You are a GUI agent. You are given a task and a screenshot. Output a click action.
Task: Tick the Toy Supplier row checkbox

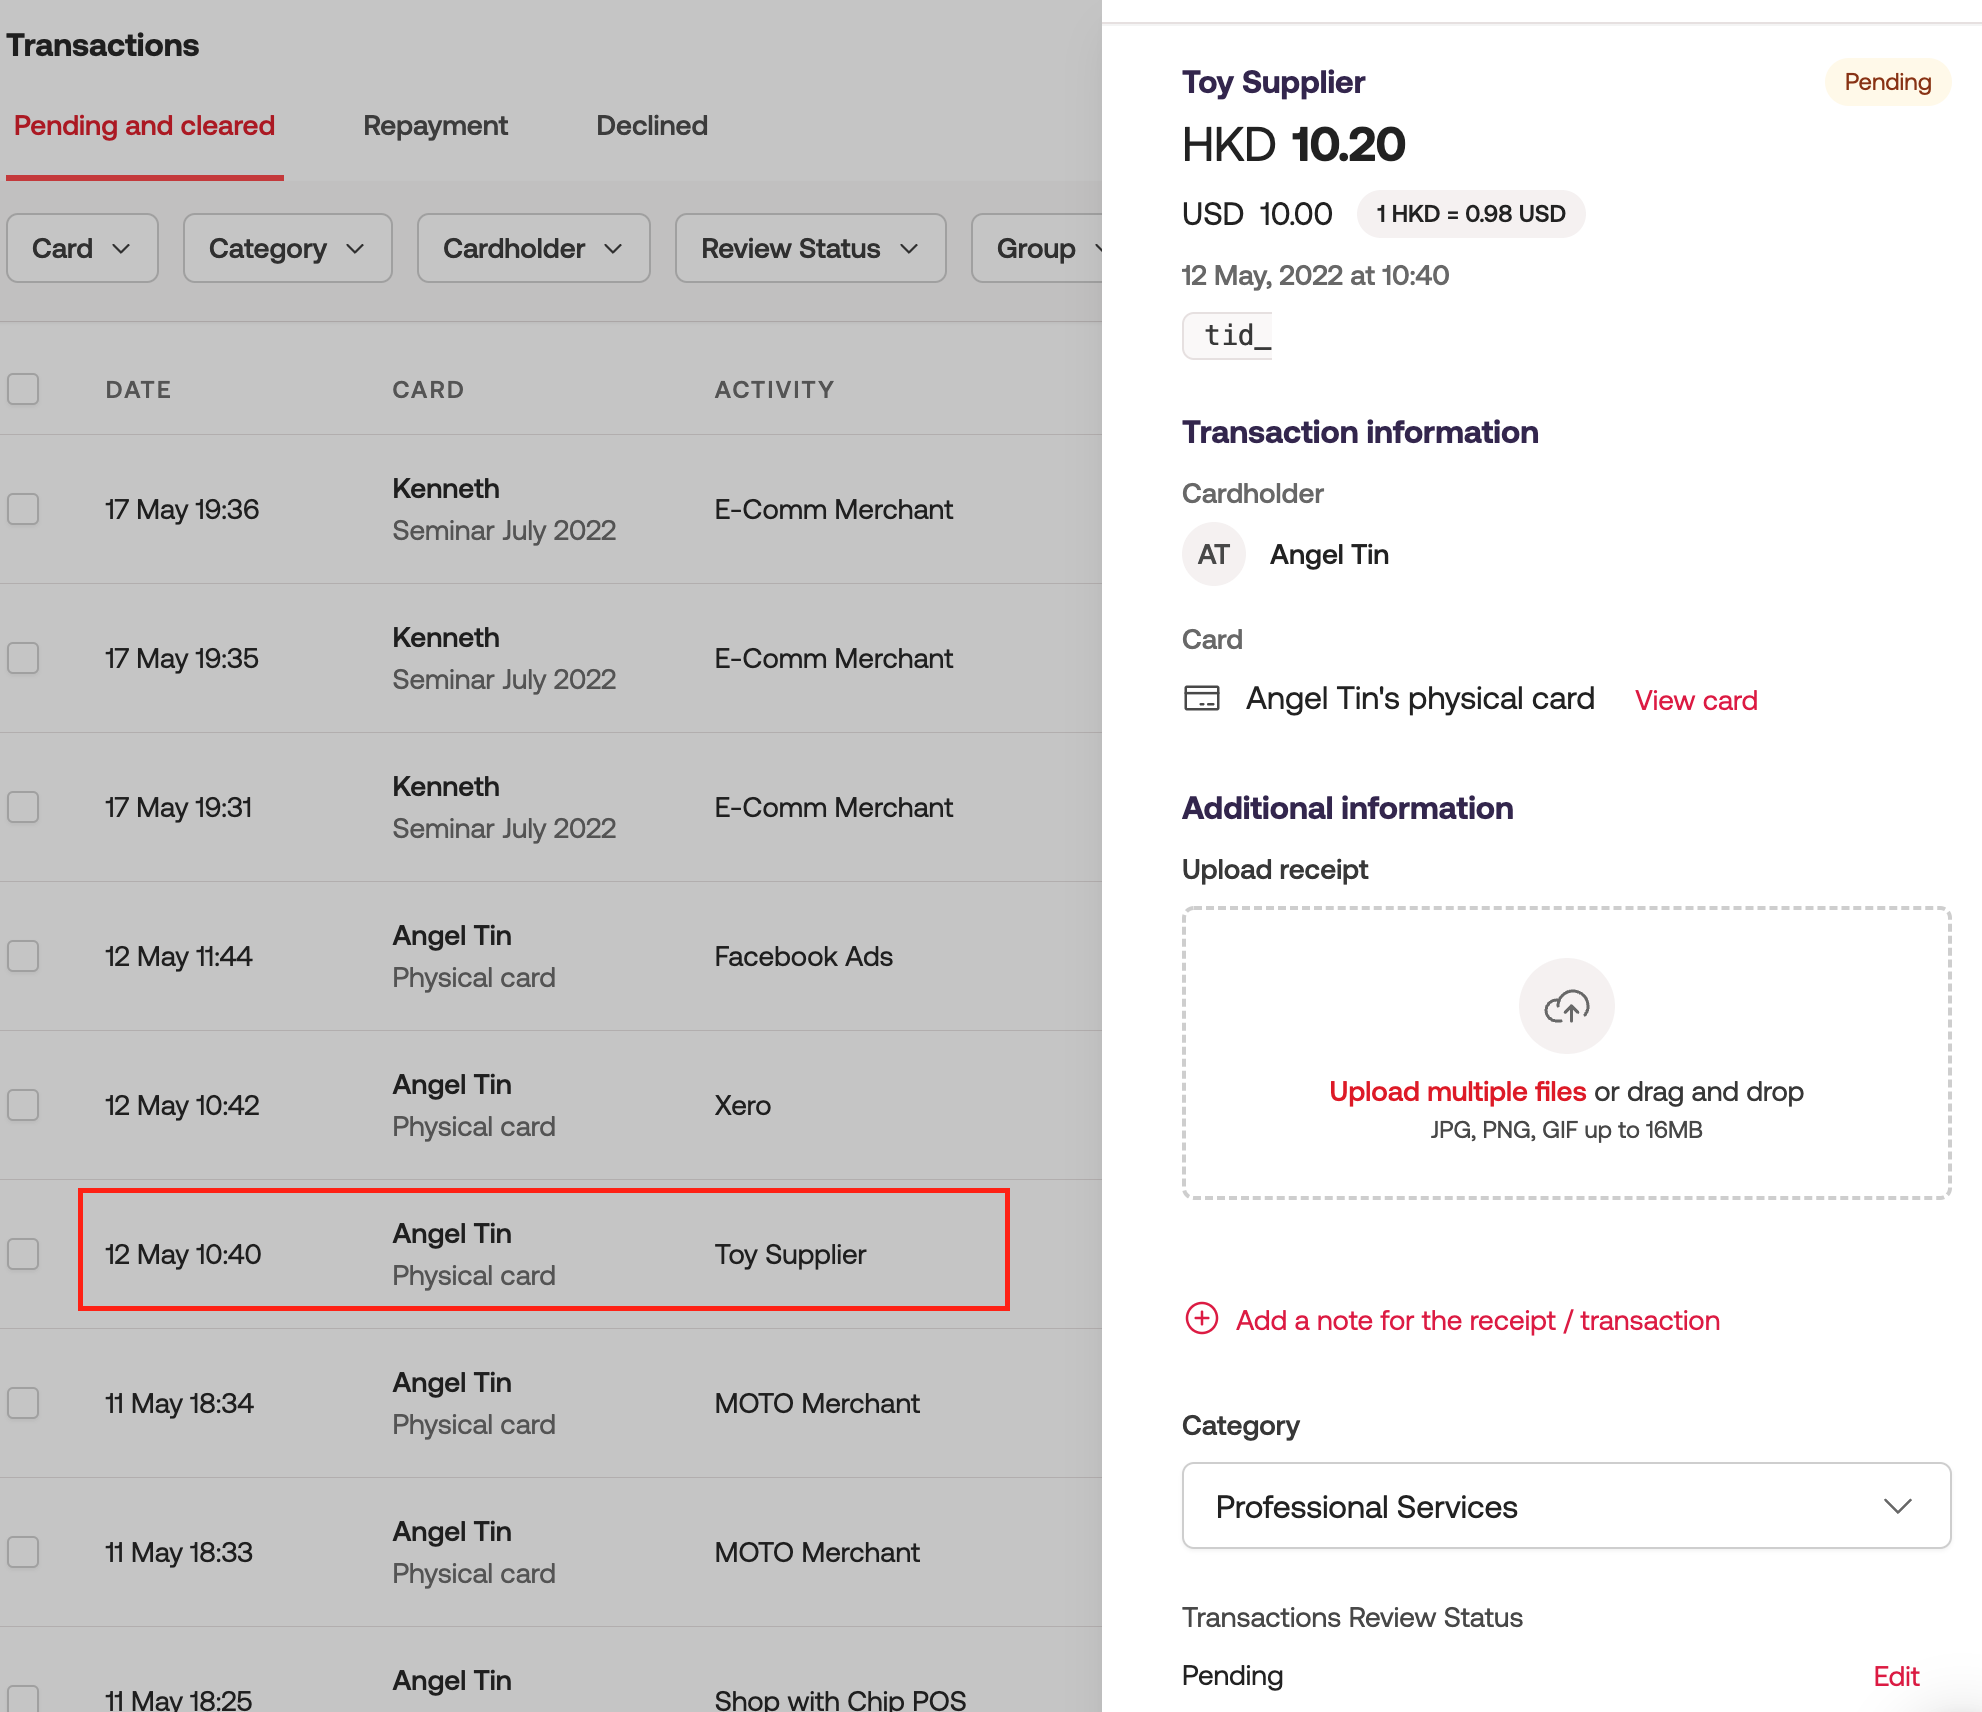click(23, 1254)
